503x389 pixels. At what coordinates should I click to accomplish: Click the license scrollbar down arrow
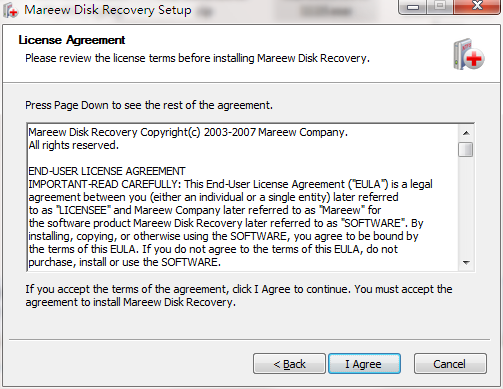[466, 263]
